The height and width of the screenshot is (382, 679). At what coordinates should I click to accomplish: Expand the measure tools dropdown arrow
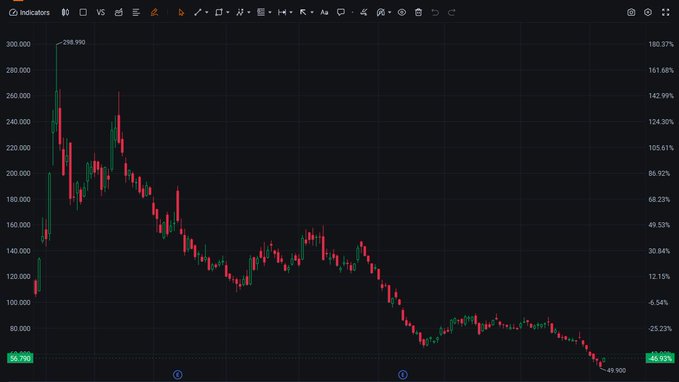[291, 13]
